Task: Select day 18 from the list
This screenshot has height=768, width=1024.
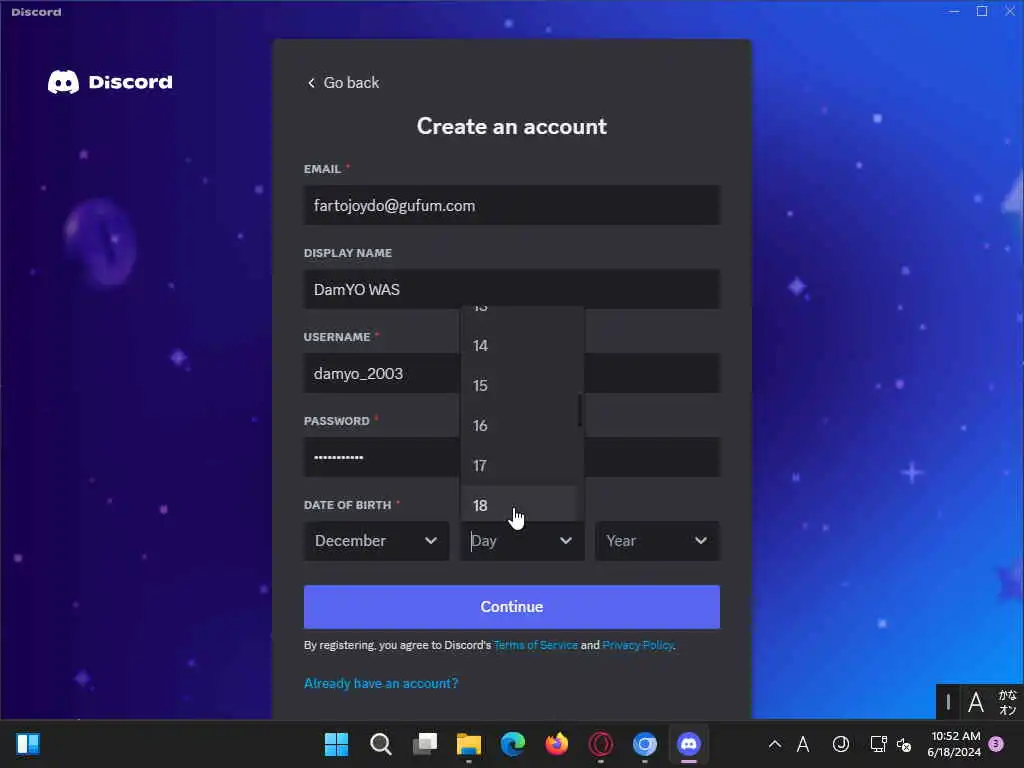Action: click(x=519, y=504)
